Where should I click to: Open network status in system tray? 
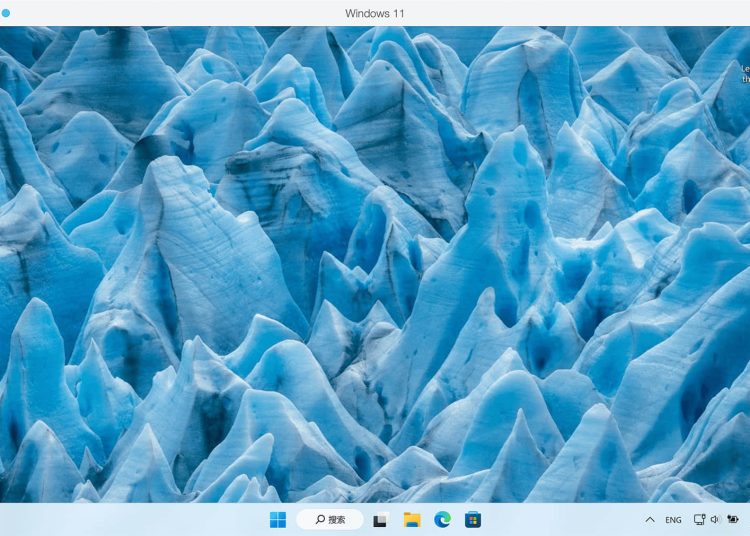point(700,519)
